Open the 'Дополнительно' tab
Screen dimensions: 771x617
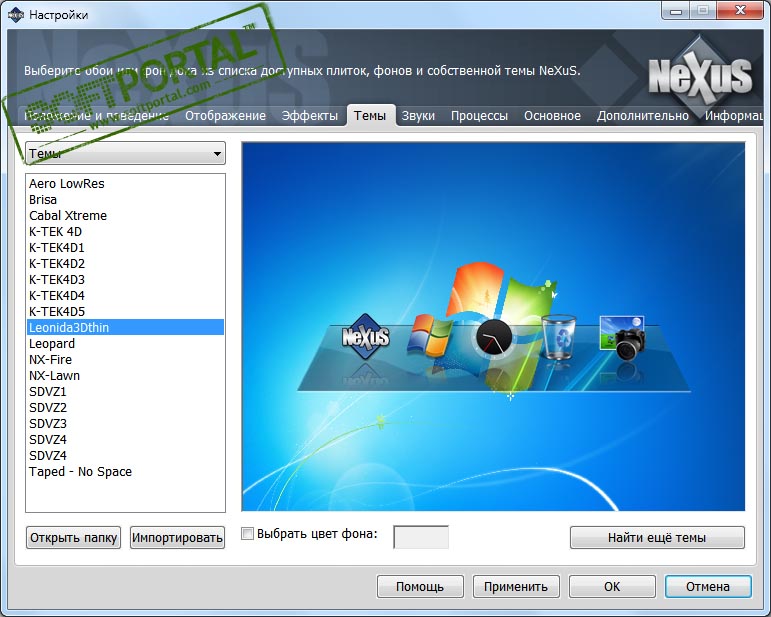[643, 116]
